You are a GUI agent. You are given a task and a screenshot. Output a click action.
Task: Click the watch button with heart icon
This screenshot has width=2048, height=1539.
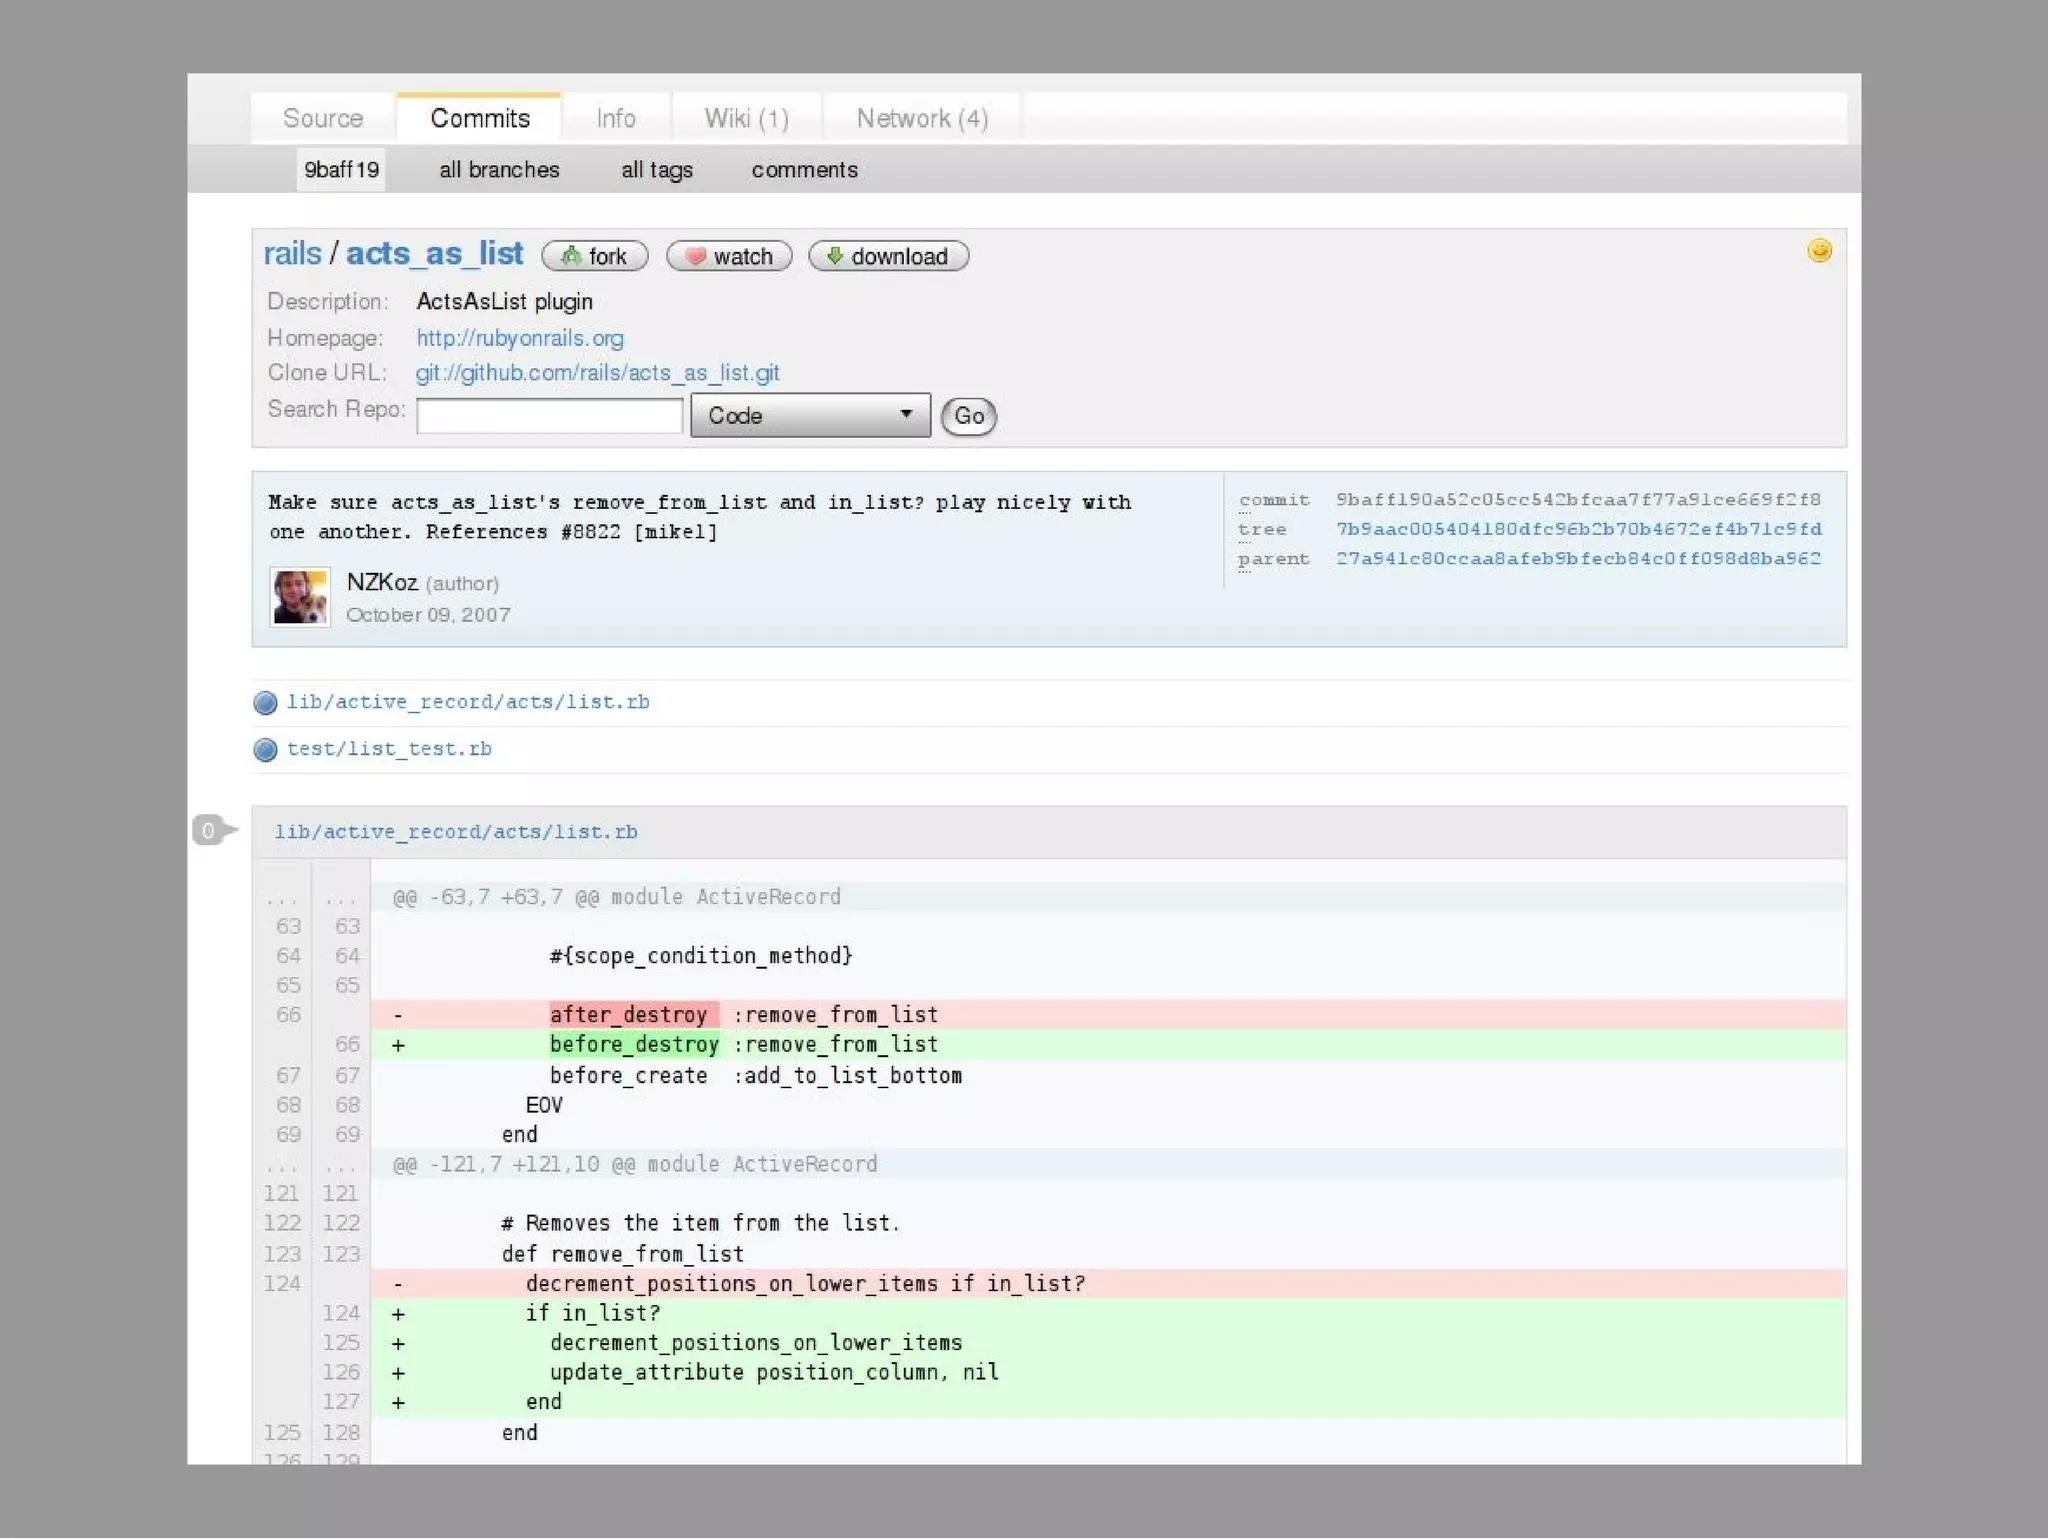pos(729,257)
